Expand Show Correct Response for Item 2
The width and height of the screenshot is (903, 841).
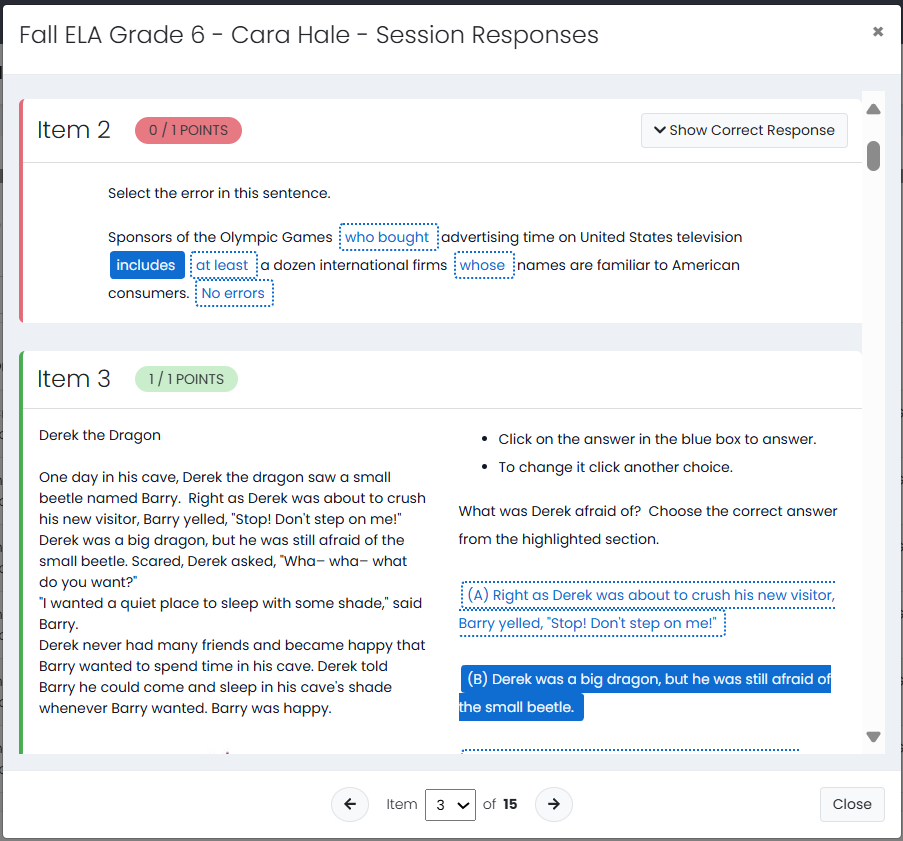point(744,130)
